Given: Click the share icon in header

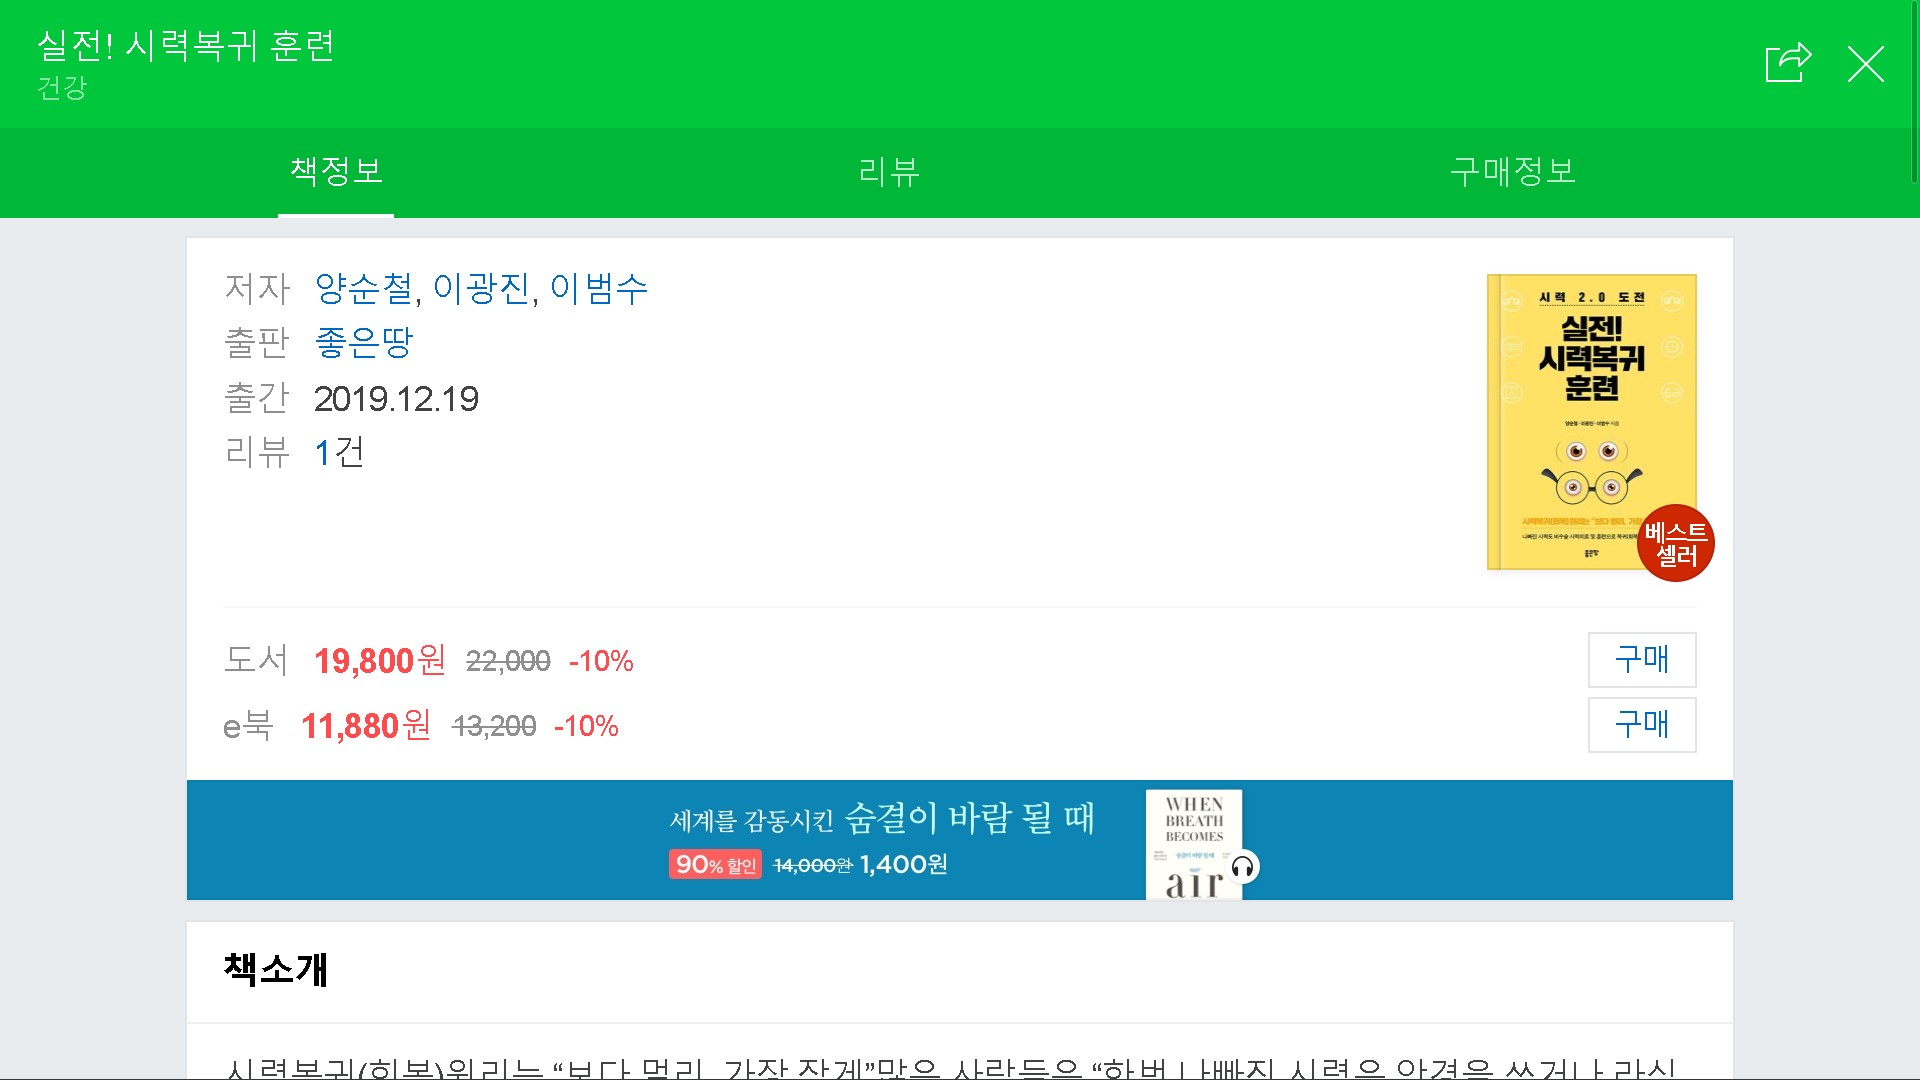Looking at the screenshot, I should [x=1788, y=63].
